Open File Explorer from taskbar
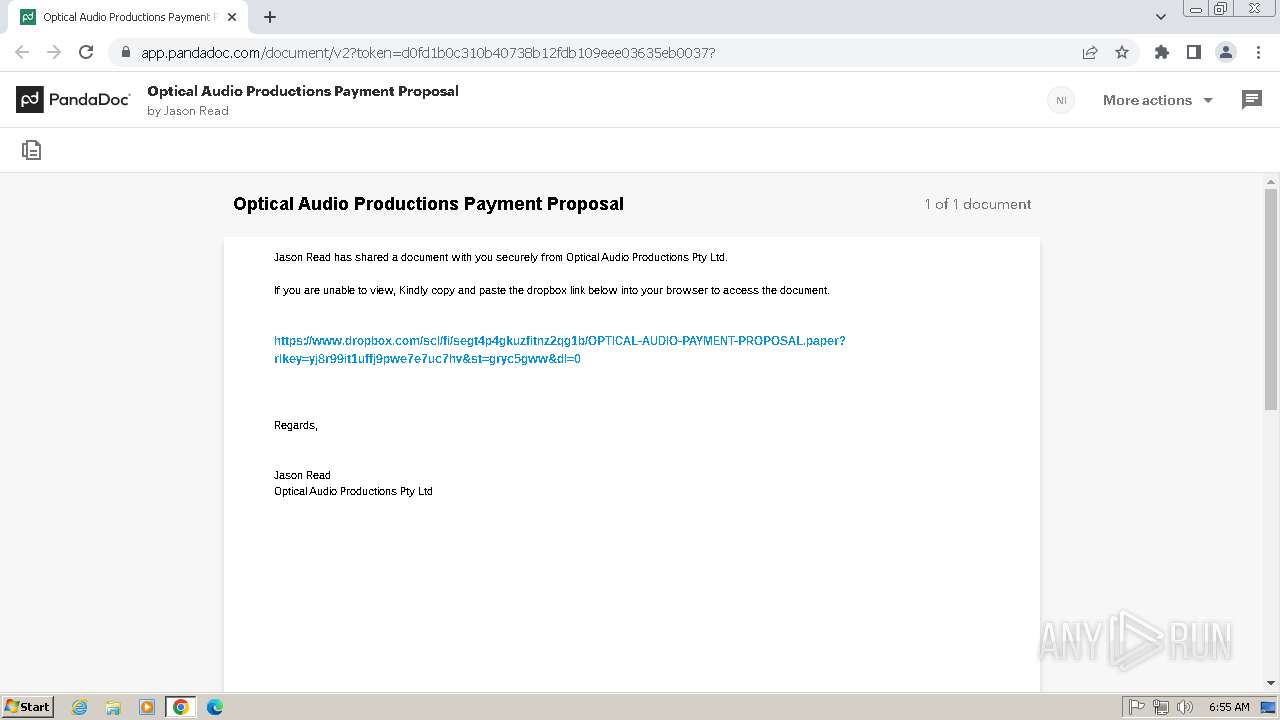The width and height of the screenshot is (1280, 720). 113,707
